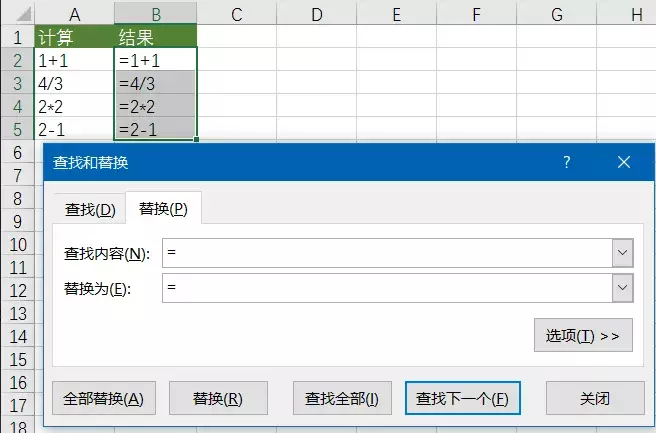Image resolution: width=656 pixels, height=433 pixels.
Task: Click cell B2 with formula =1+1
Action: pos(155,60)
